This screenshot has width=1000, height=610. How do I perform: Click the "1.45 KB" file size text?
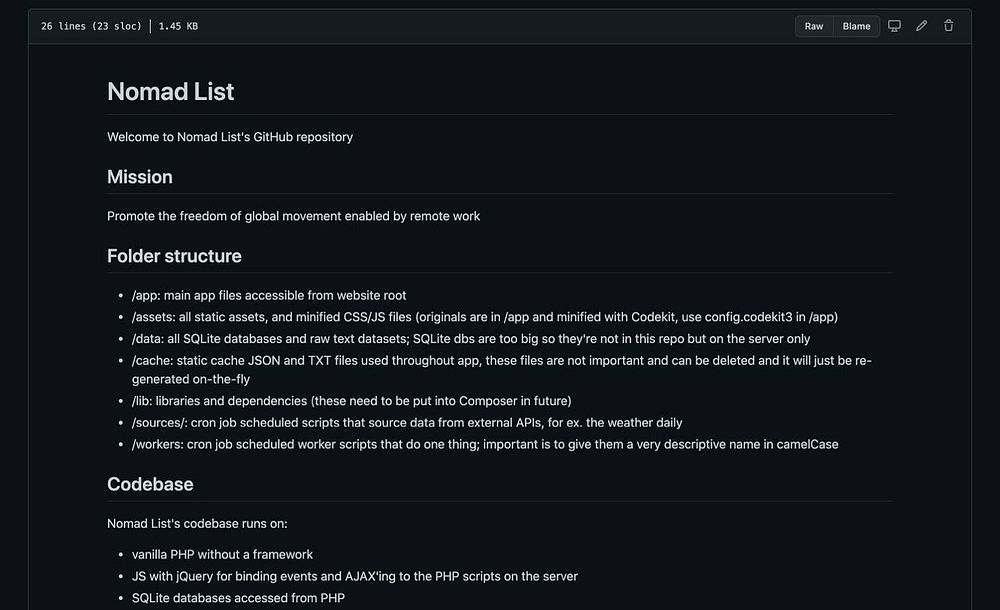[x=178, y=26]
